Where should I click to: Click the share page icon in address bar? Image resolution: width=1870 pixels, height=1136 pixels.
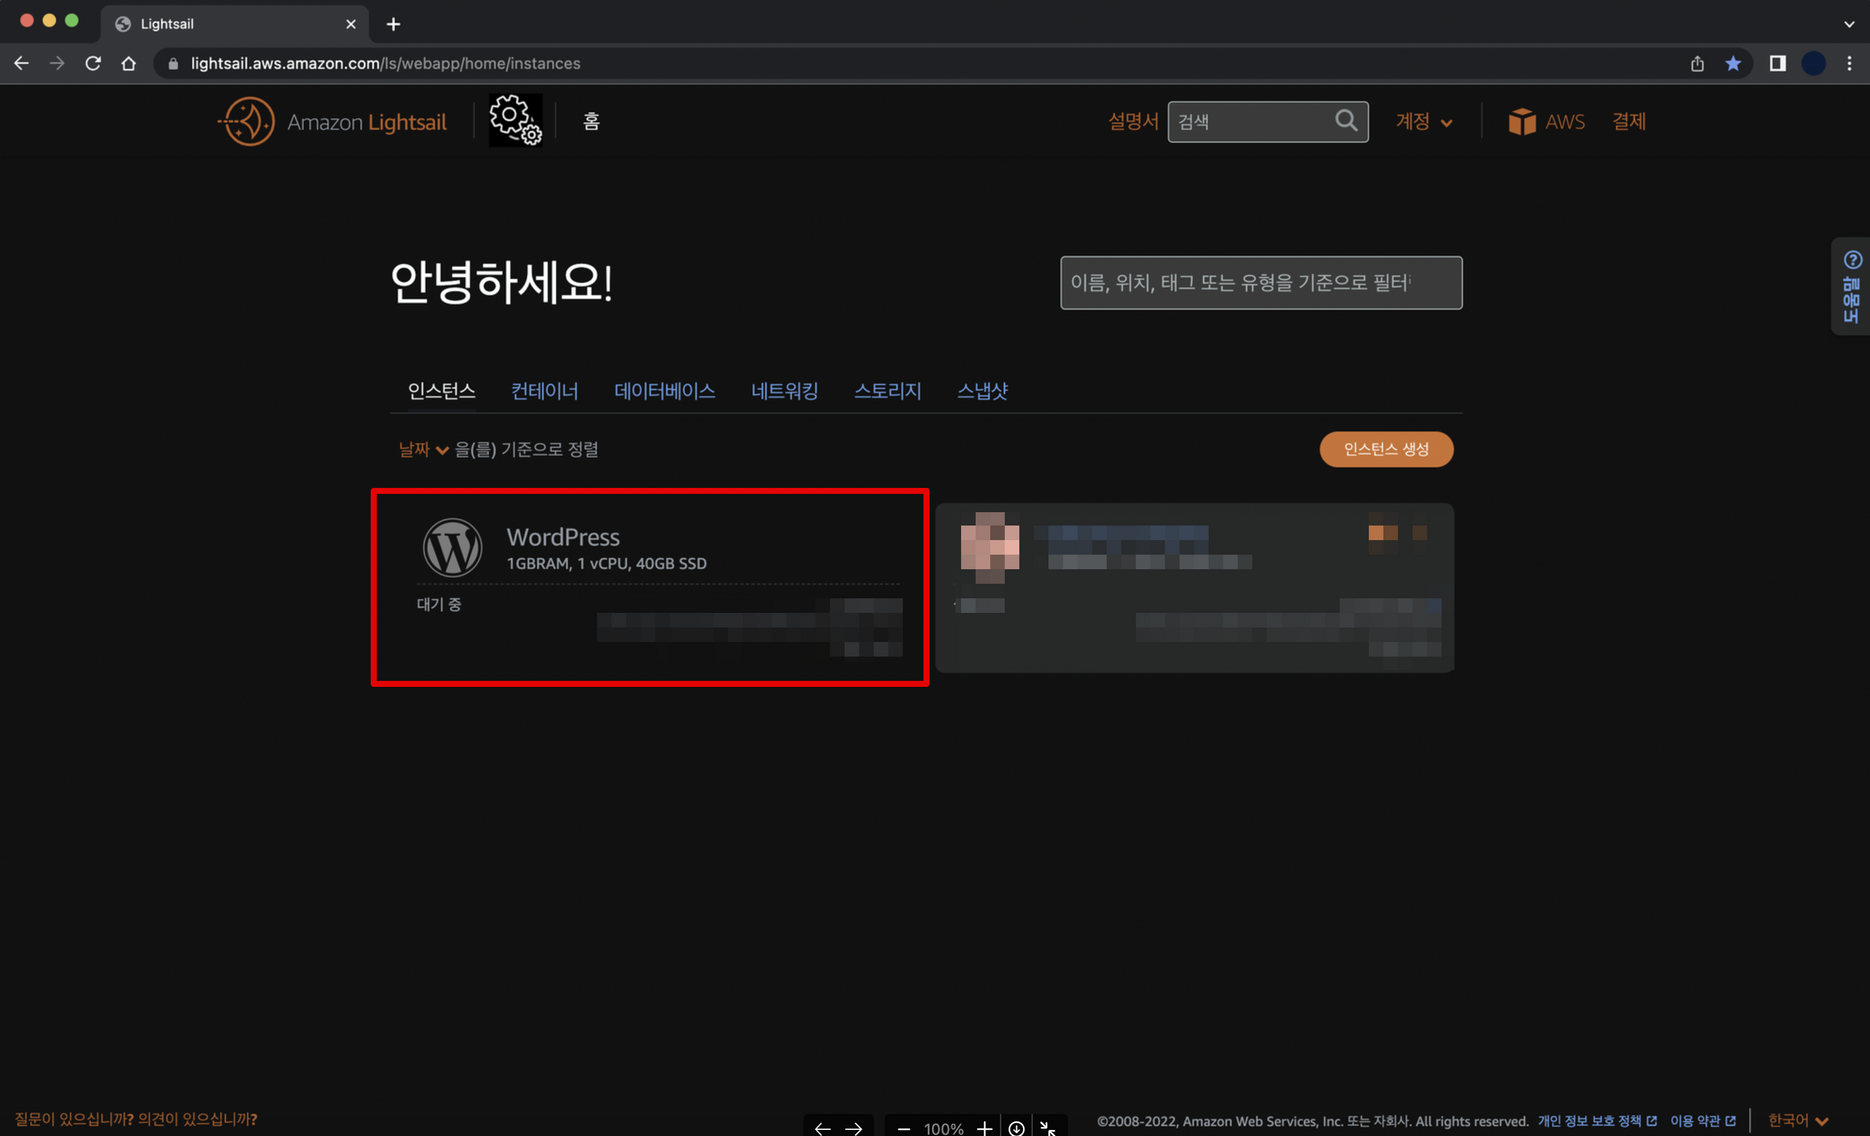pos(1697,63)
